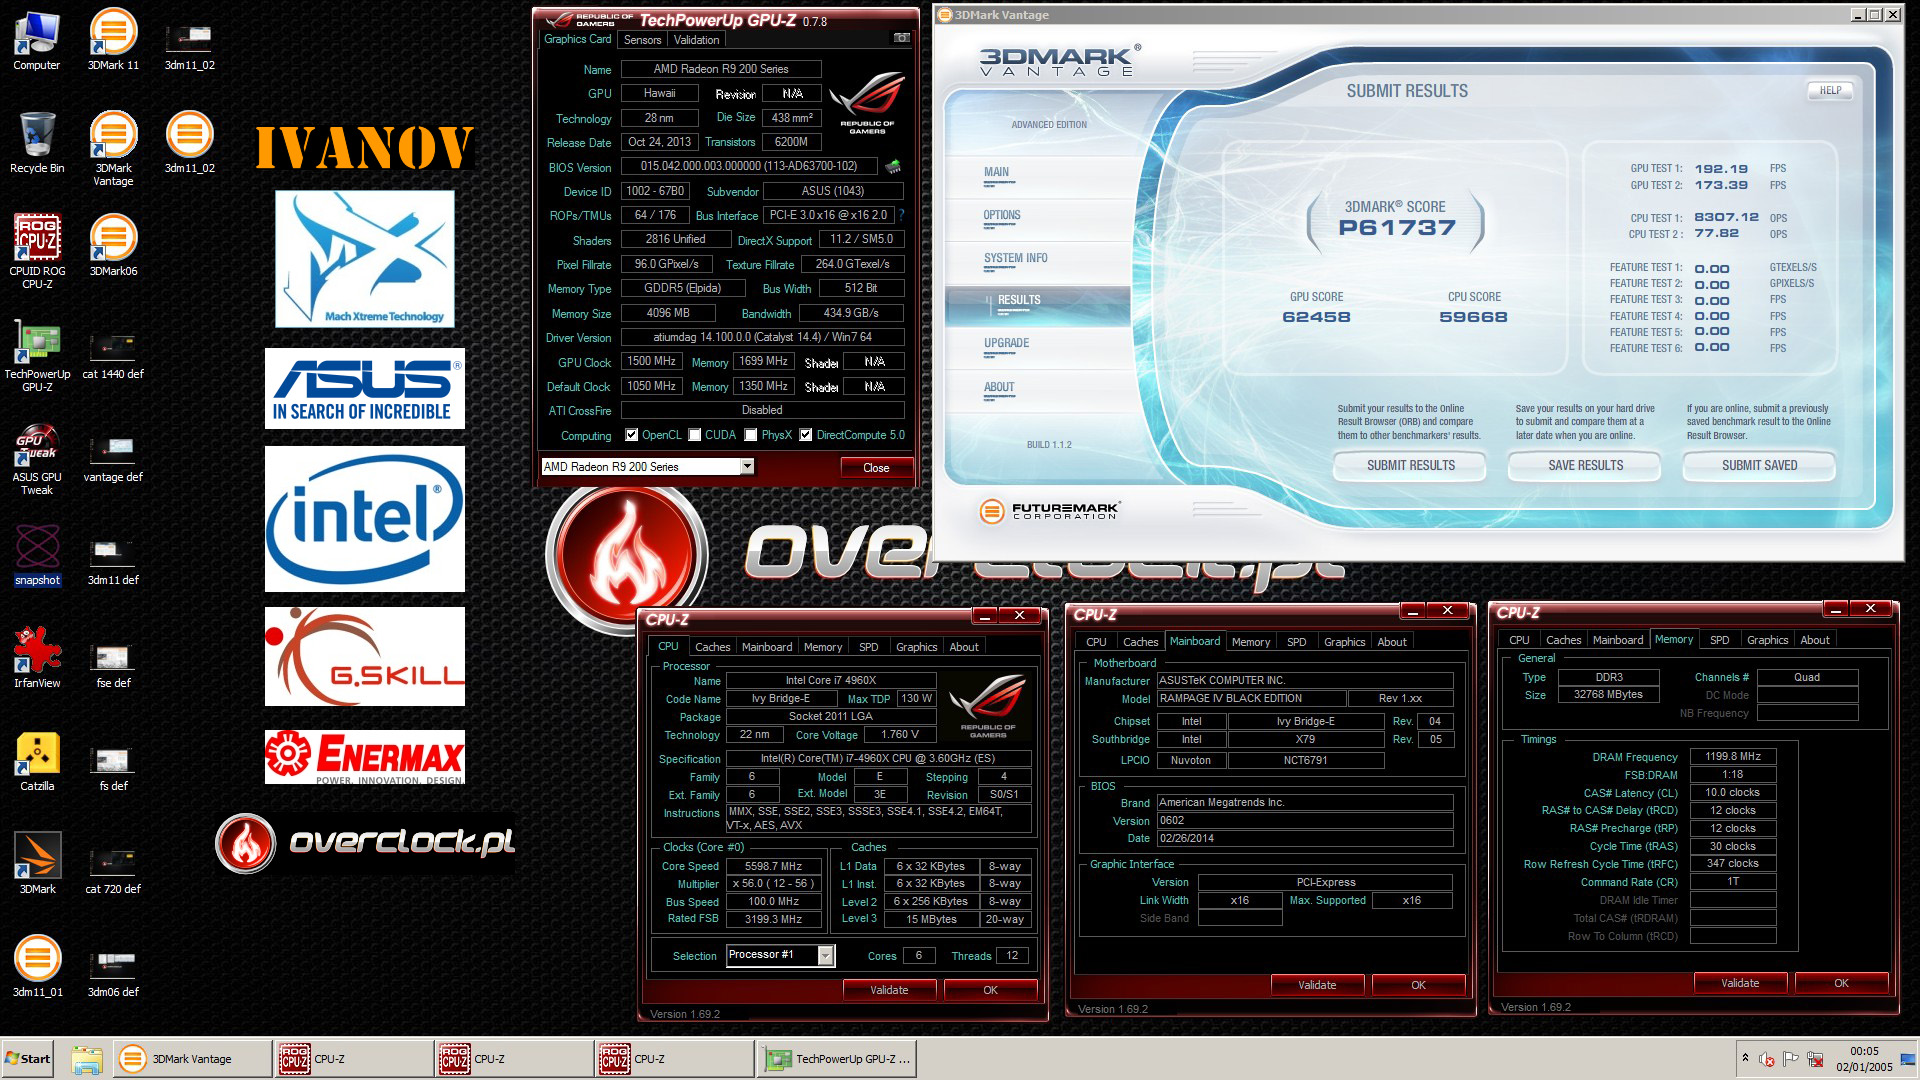
Task: Open the 3dm06 def desktop file
Action: pyautogui.click(x=113, y=973)
